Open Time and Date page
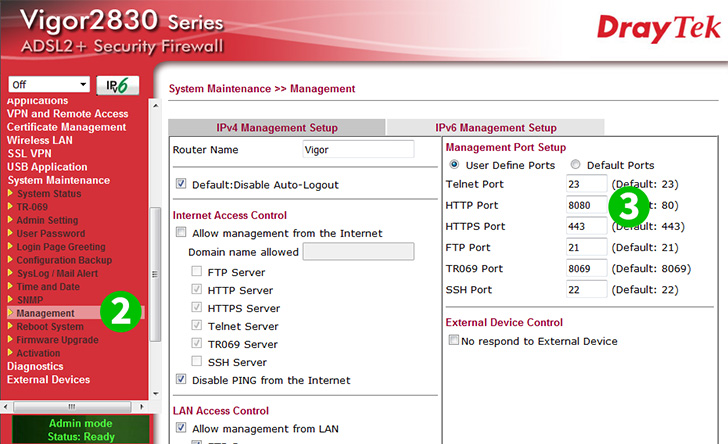The height and width of the screenshot is (444, 728). pos(48,287)
